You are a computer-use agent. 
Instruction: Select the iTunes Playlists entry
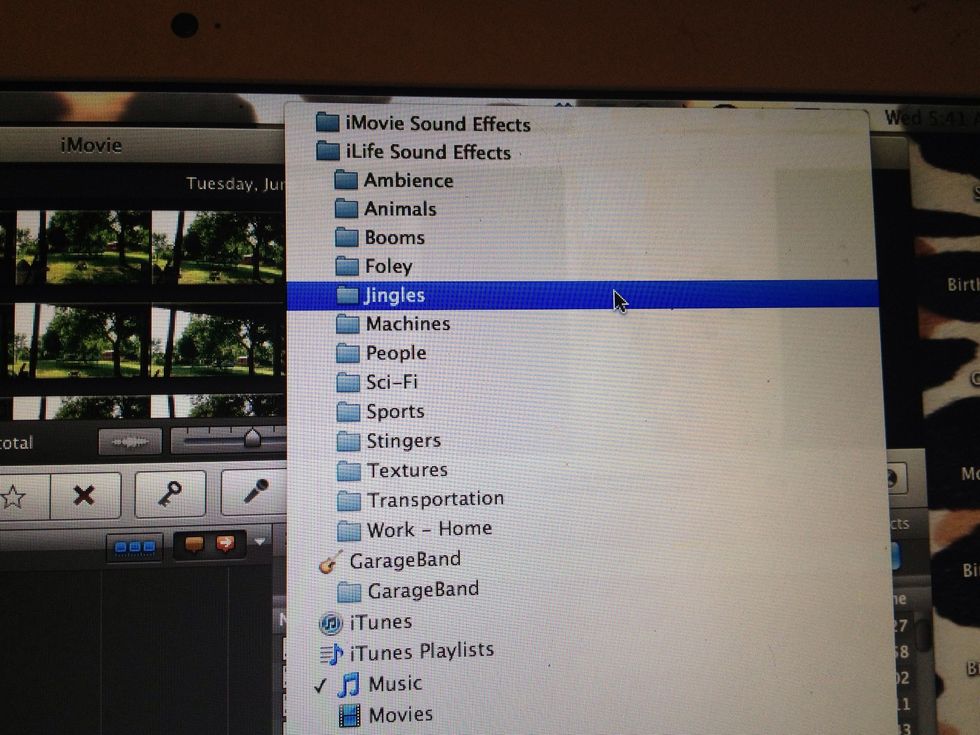coord(421,652)
